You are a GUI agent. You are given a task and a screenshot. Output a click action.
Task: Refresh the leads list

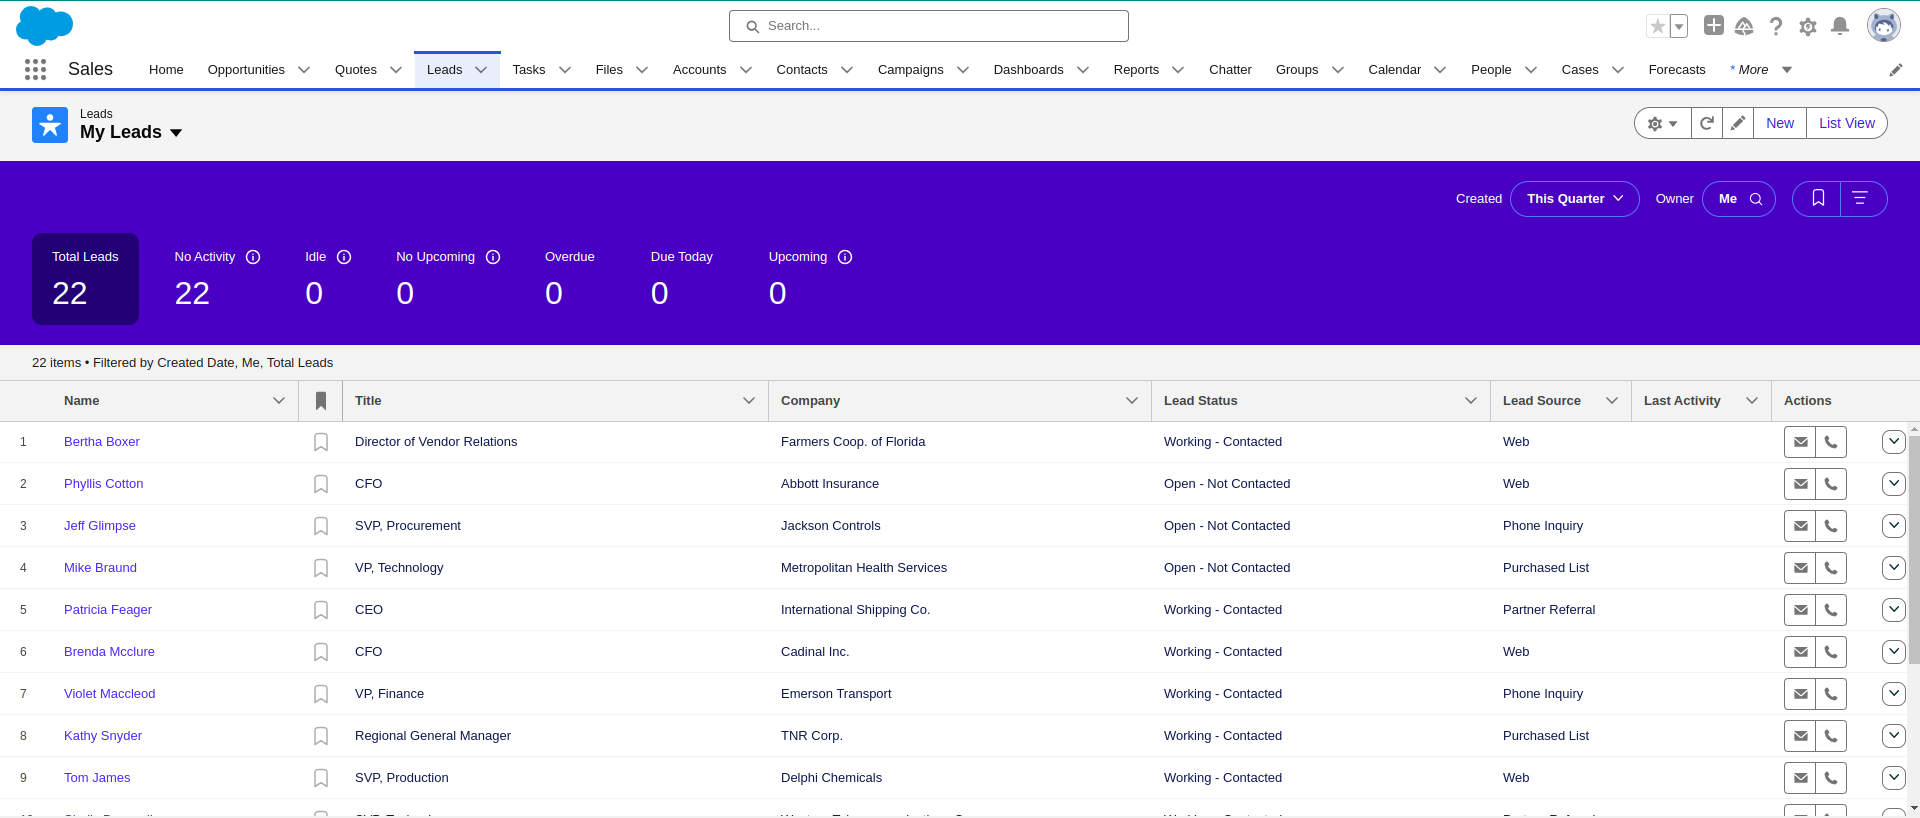[x=1707, y=123]
